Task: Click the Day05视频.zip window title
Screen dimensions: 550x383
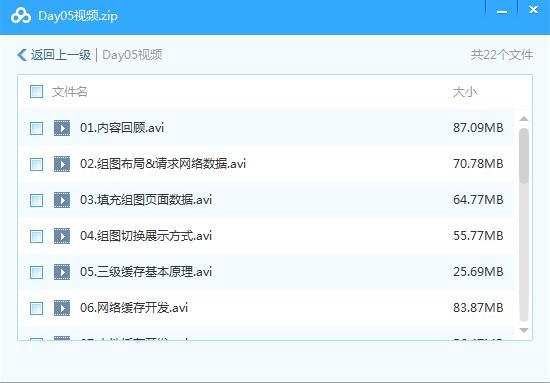Action: pos(78,16)
